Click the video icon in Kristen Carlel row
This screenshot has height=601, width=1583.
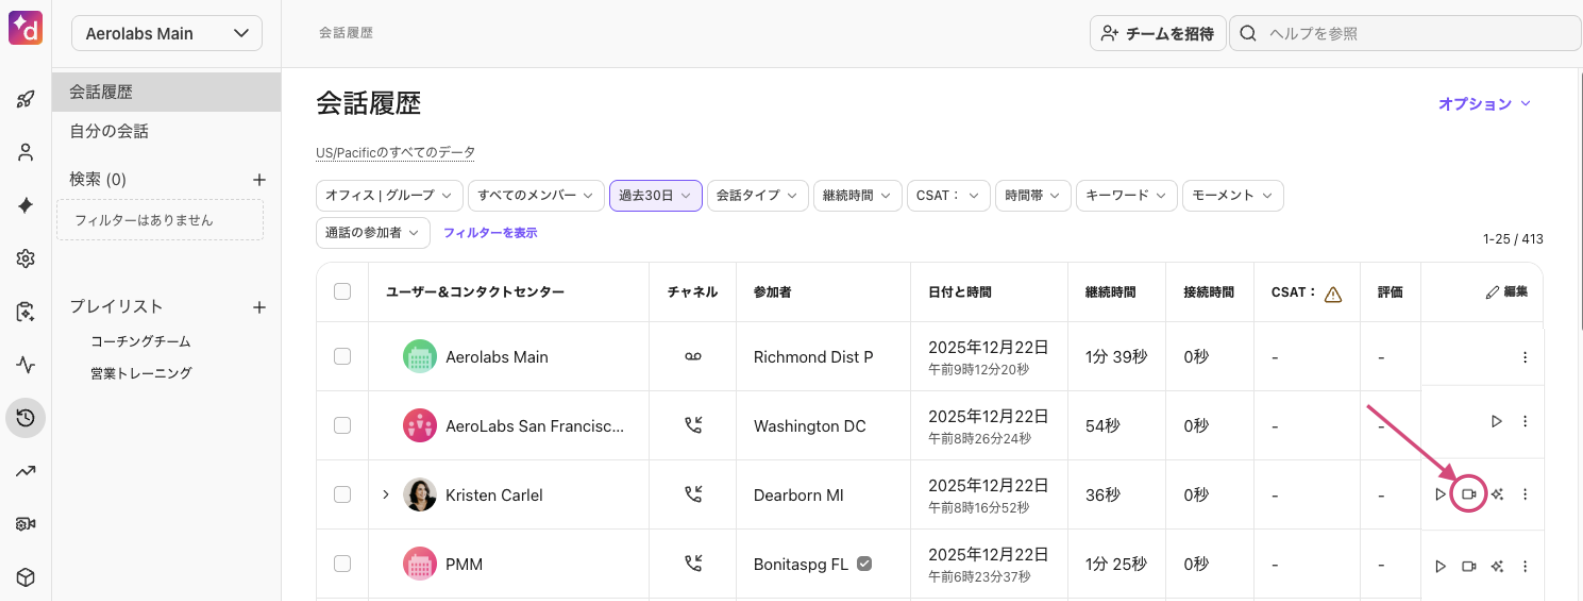(1468, 494)
